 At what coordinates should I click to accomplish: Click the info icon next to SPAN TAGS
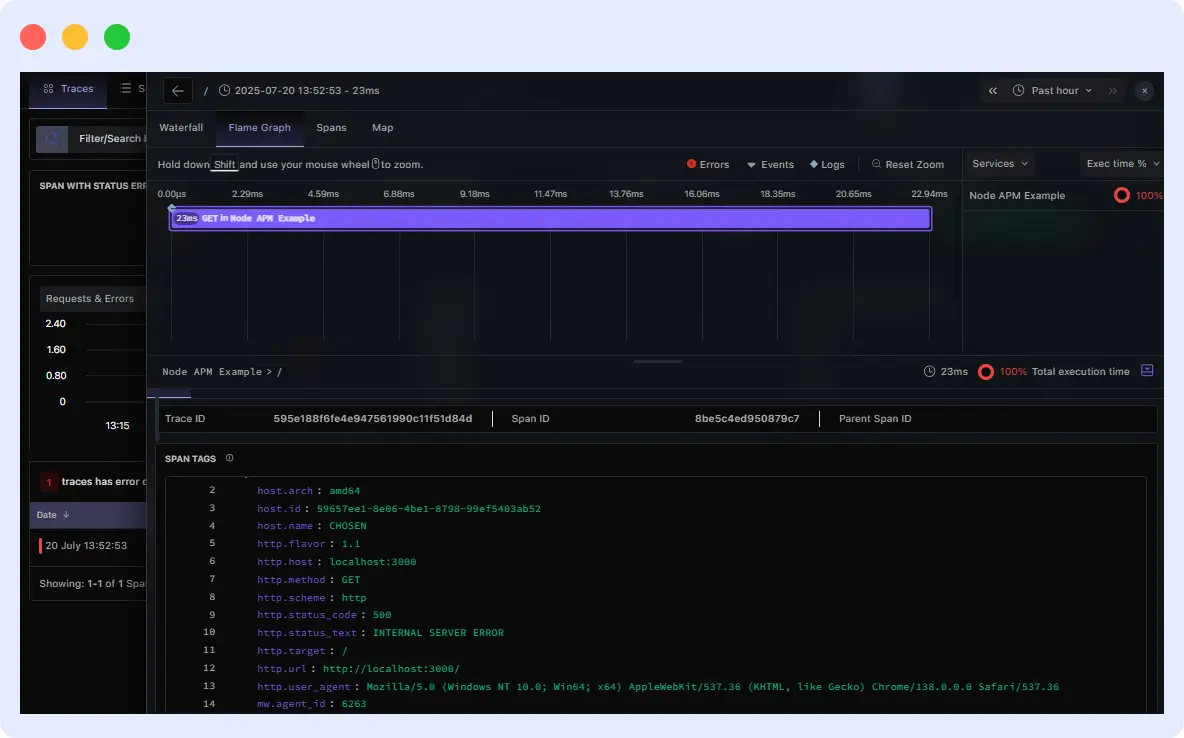pyautogui.click(x=229, y=458)
